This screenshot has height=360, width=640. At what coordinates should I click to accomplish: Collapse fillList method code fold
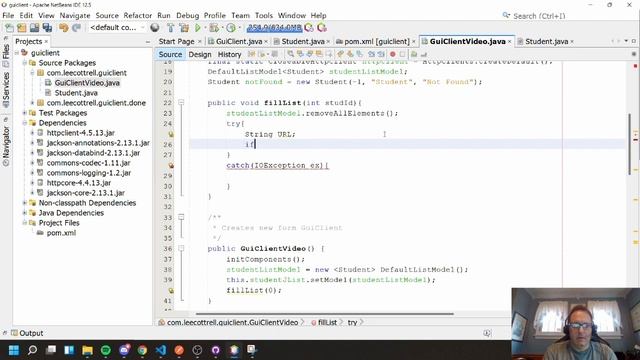point(181,102)
